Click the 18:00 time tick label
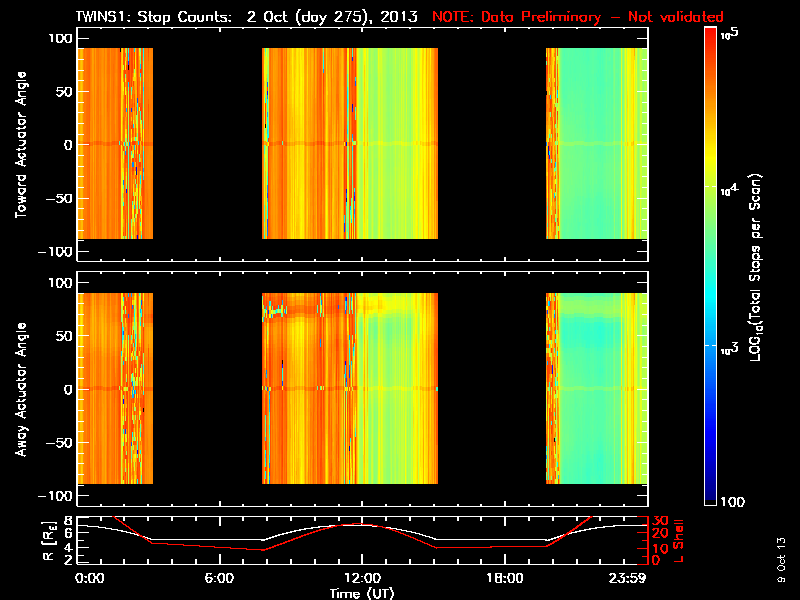800x600 pixels. (504, 578)
